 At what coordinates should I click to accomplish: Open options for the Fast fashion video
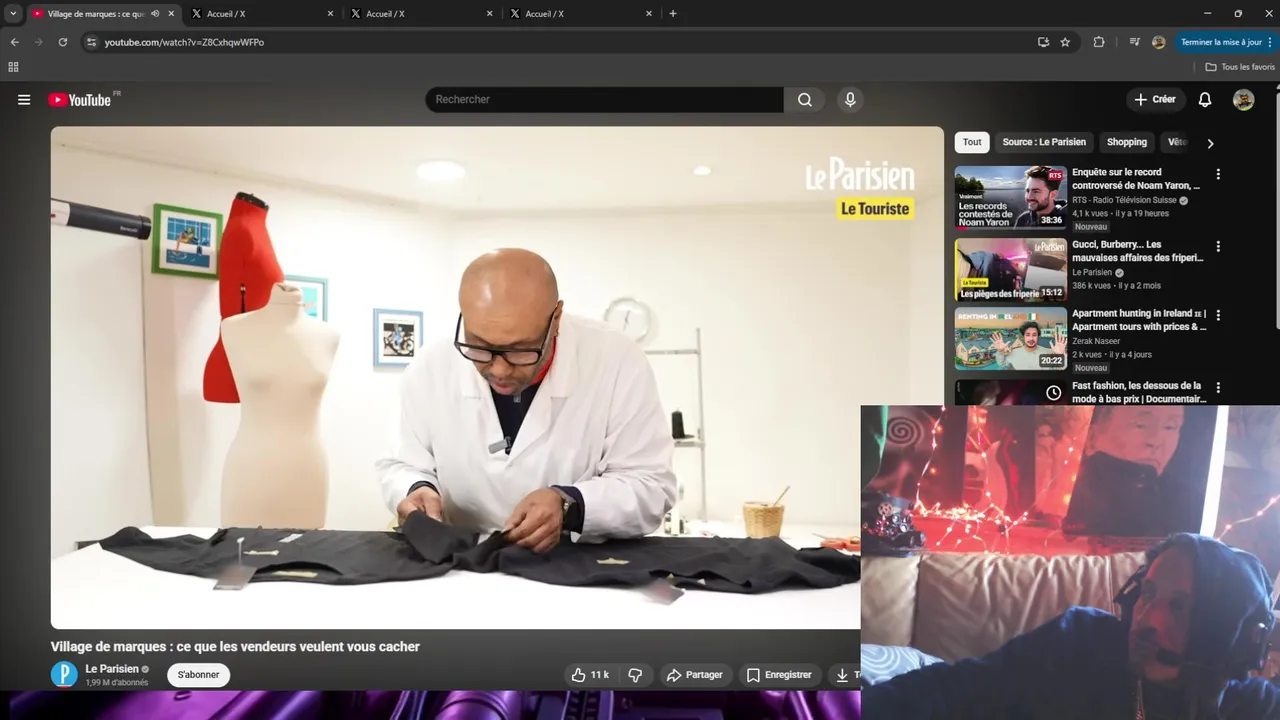click(1218, 387)
